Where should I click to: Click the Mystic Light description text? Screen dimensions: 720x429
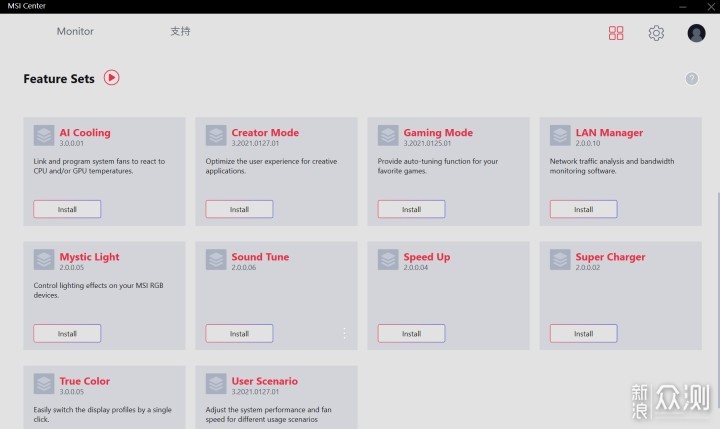(x=98, y=290)
